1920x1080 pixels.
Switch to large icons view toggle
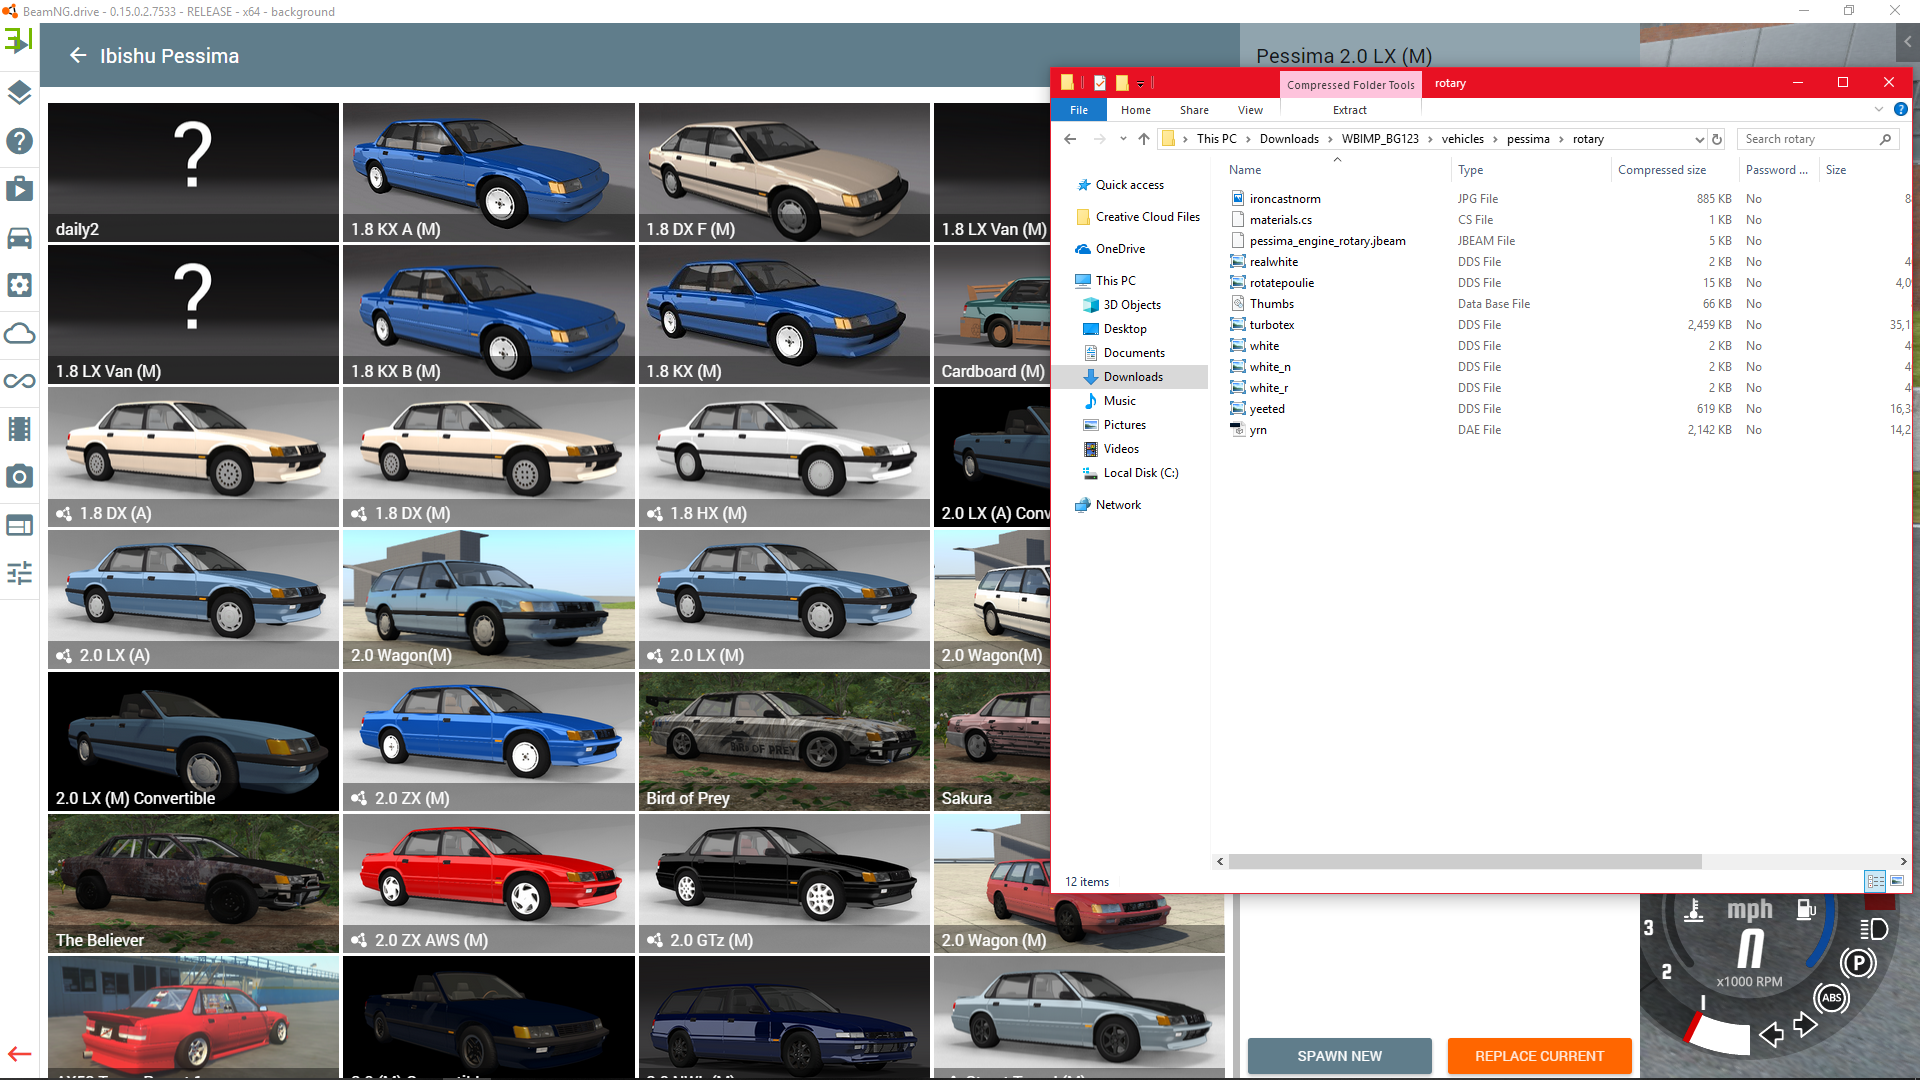point(1897,881)
